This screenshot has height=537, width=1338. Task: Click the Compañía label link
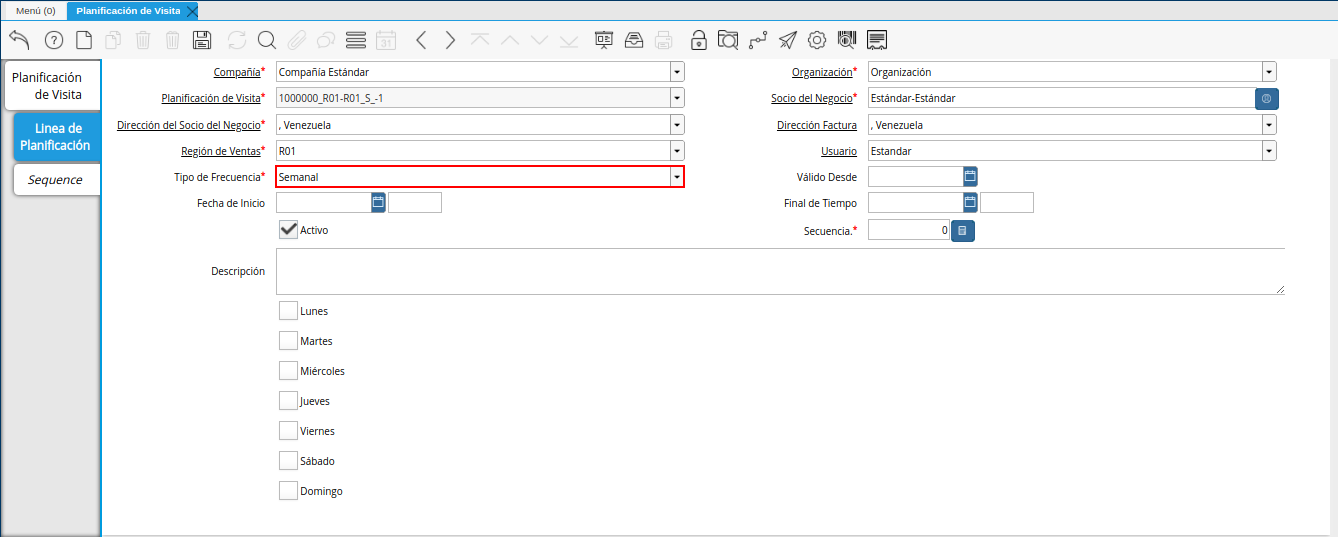[x=237, y=72]
